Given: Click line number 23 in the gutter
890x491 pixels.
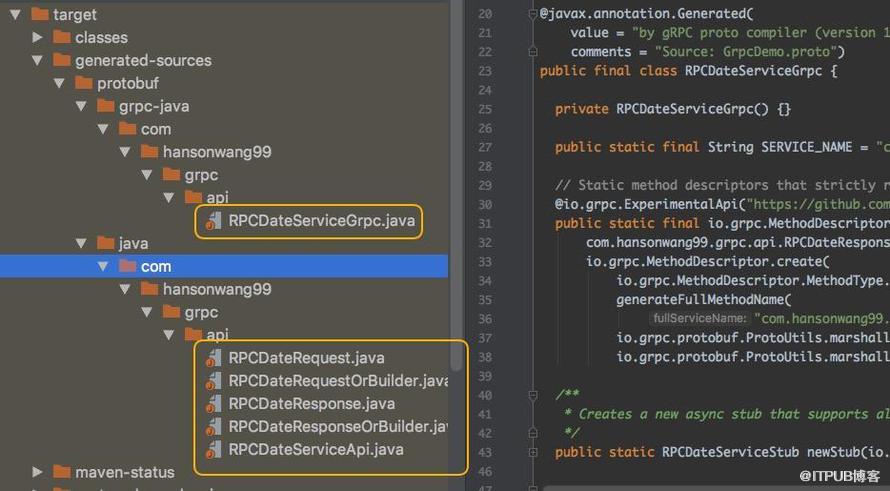Looking at the screenshot, I should click(x=484, y=71).
